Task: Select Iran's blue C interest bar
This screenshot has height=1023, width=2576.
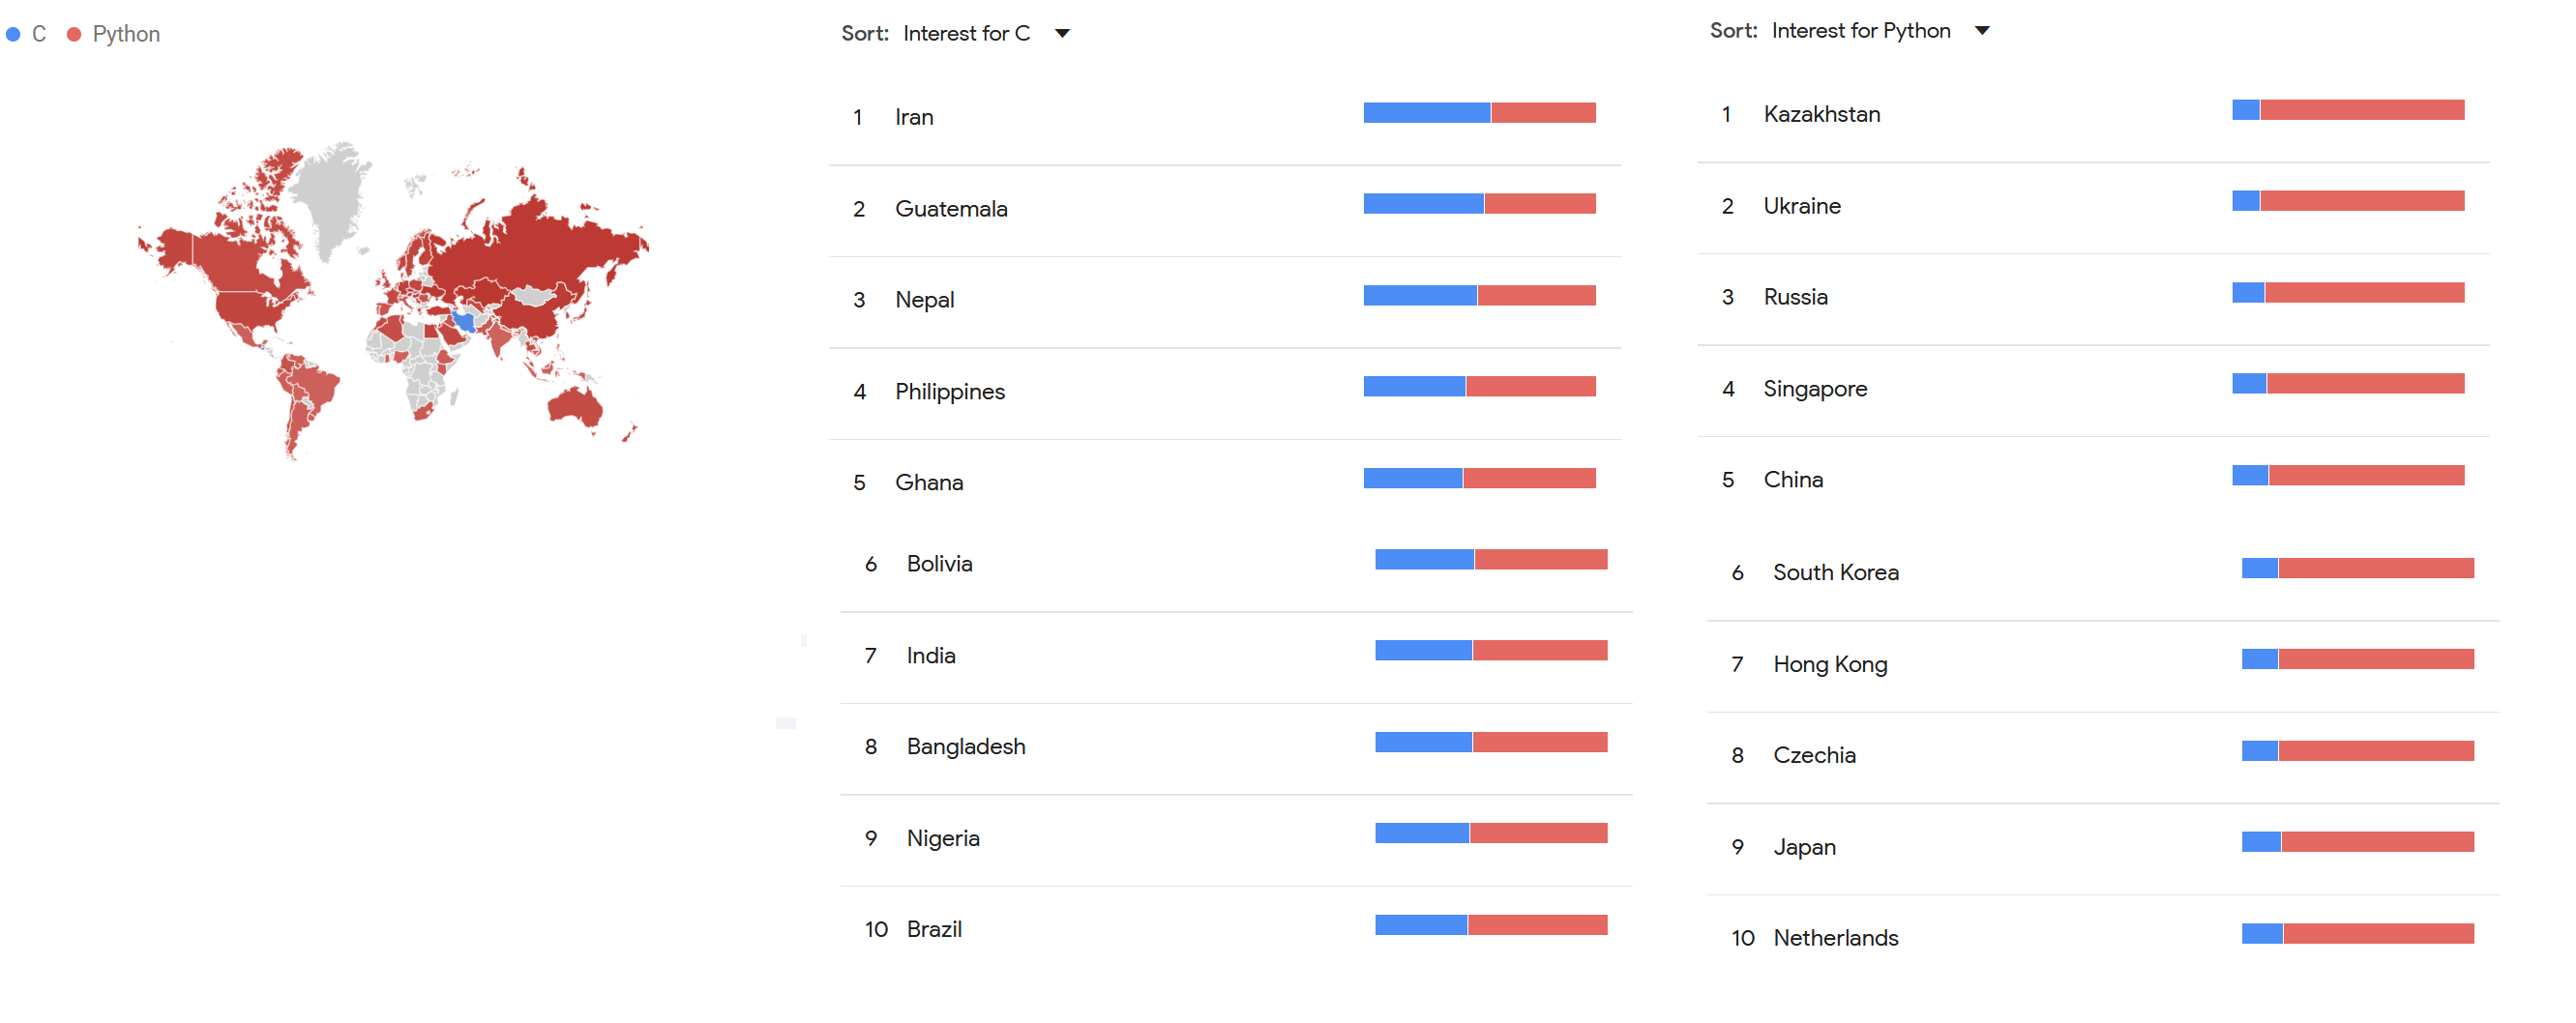Action: point(1426,112)
